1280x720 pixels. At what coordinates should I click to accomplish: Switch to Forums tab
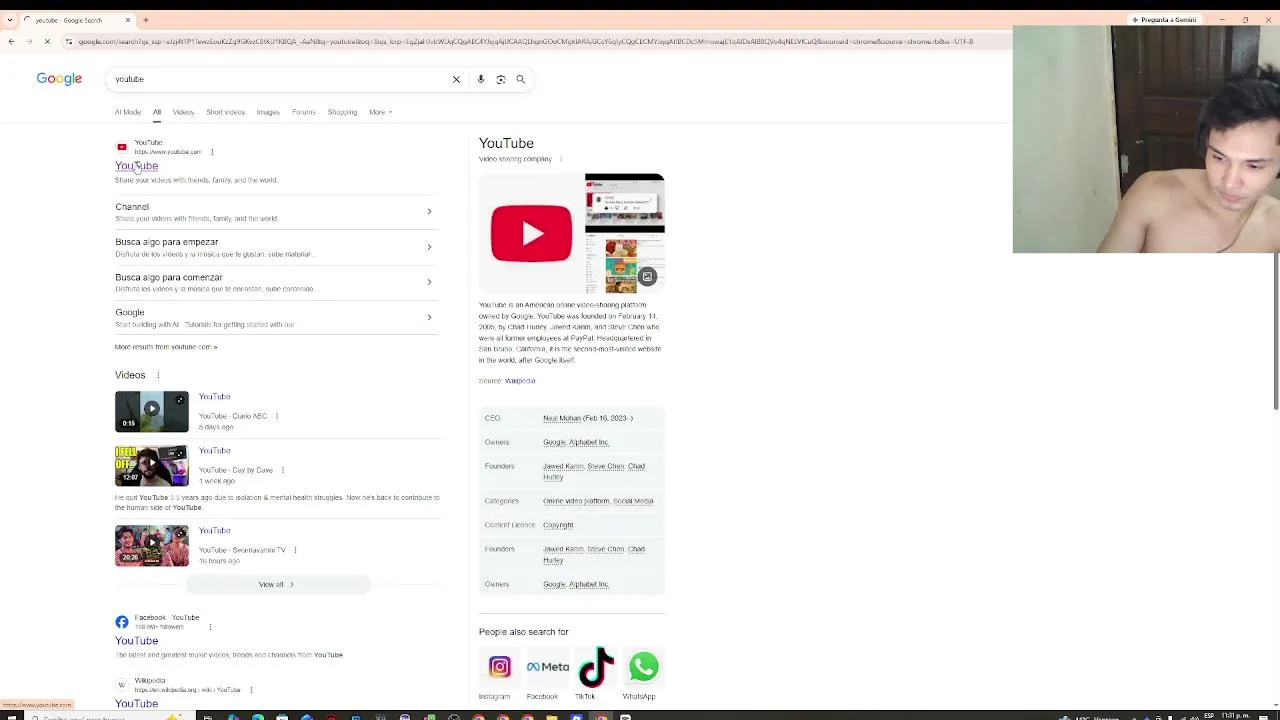pos(304,112)
